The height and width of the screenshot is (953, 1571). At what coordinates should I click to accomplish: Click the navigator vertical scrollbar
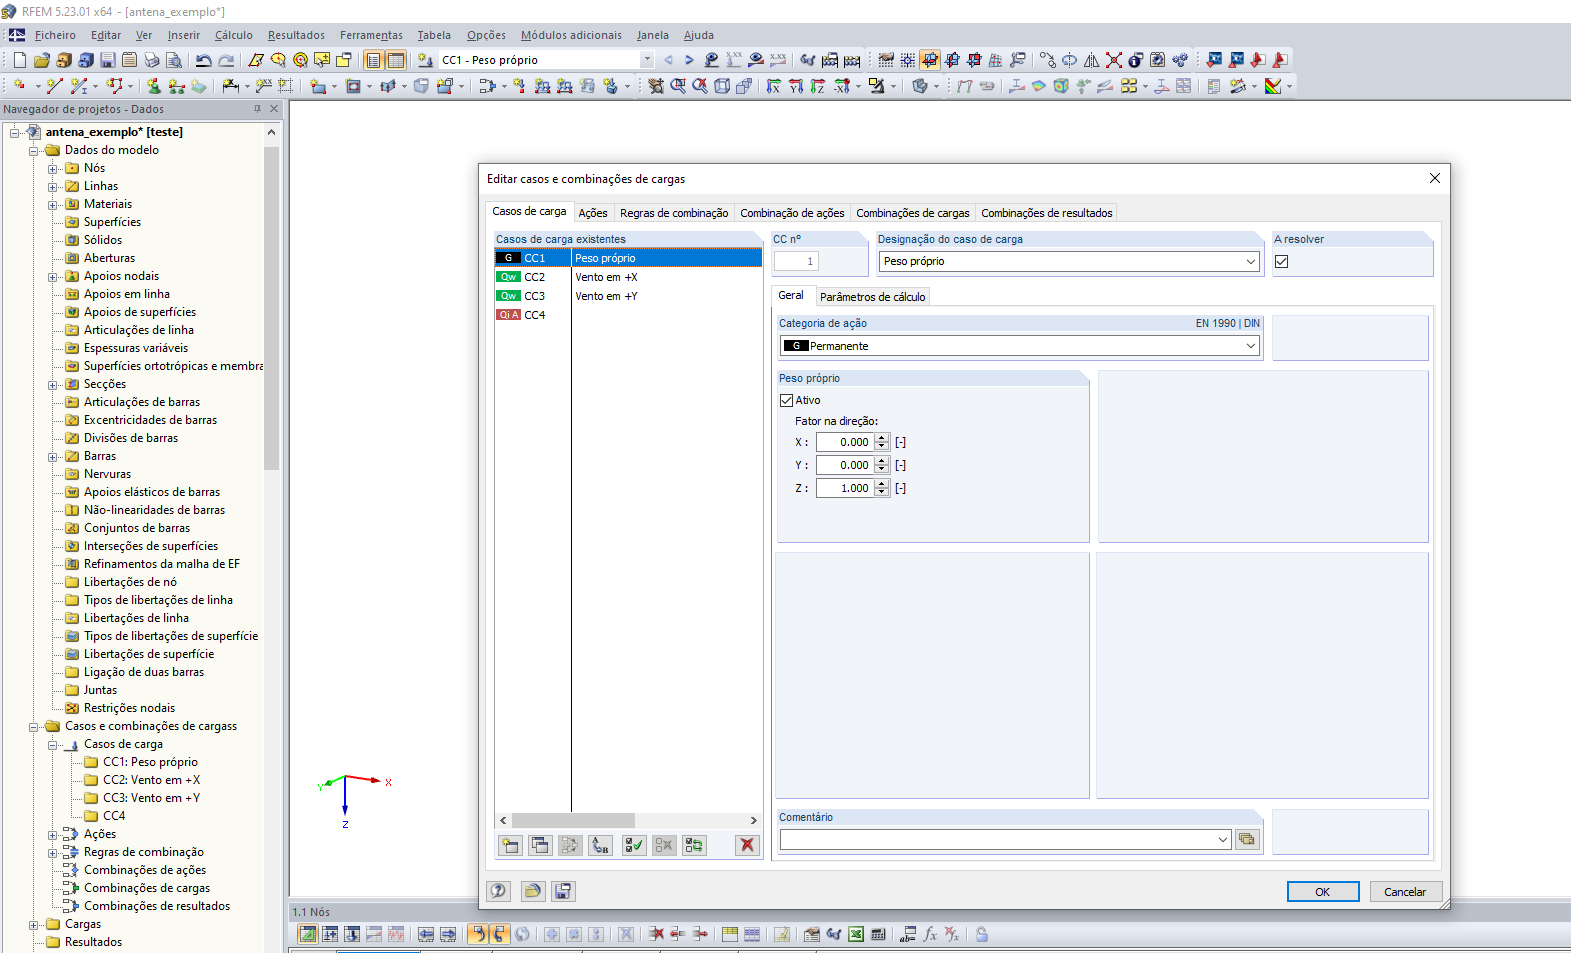pyautogui.click(x=271, y=308)
